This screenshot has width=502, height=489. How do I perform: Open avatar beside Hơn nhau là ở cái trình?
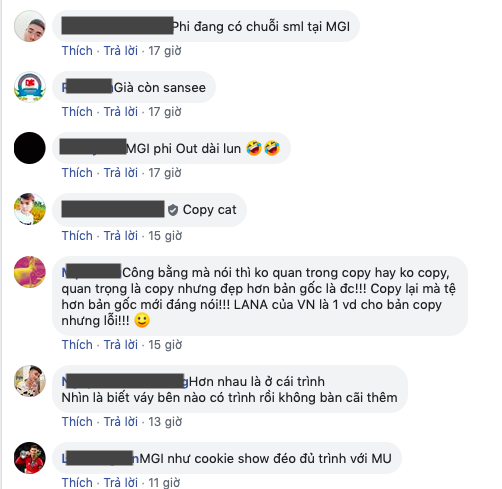(30, 381)
